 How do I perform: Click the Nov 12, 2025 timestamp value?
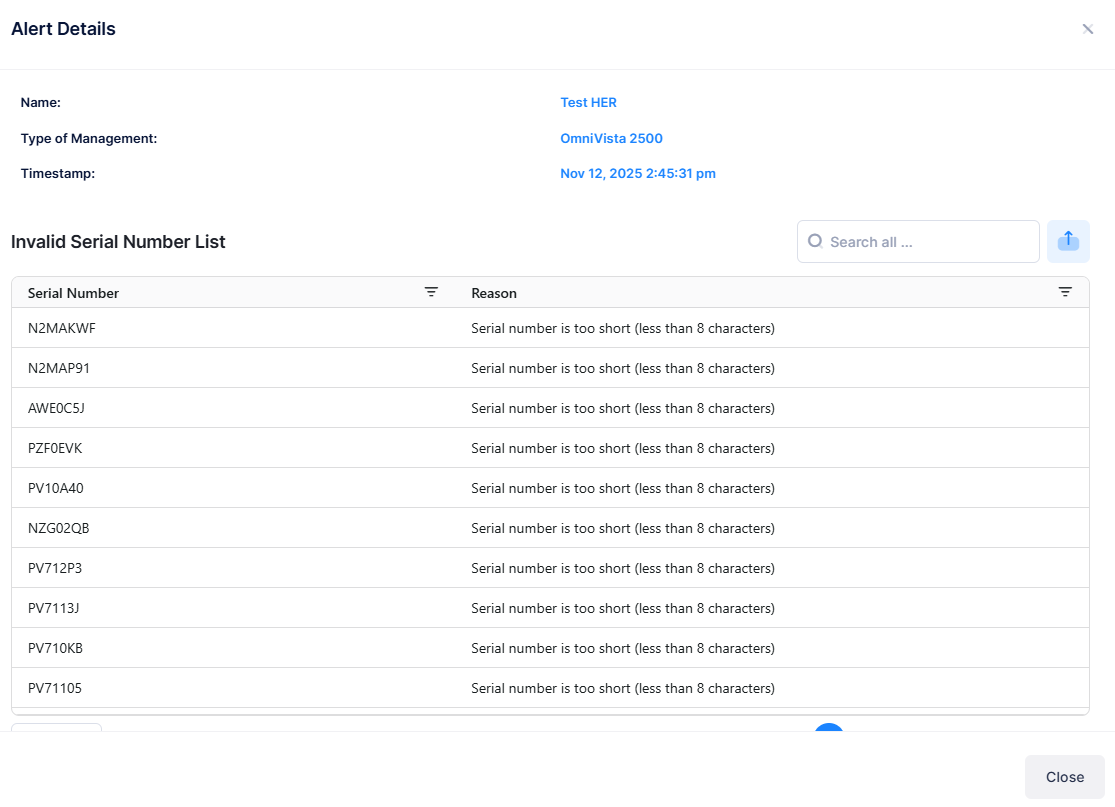coord(637,173)
